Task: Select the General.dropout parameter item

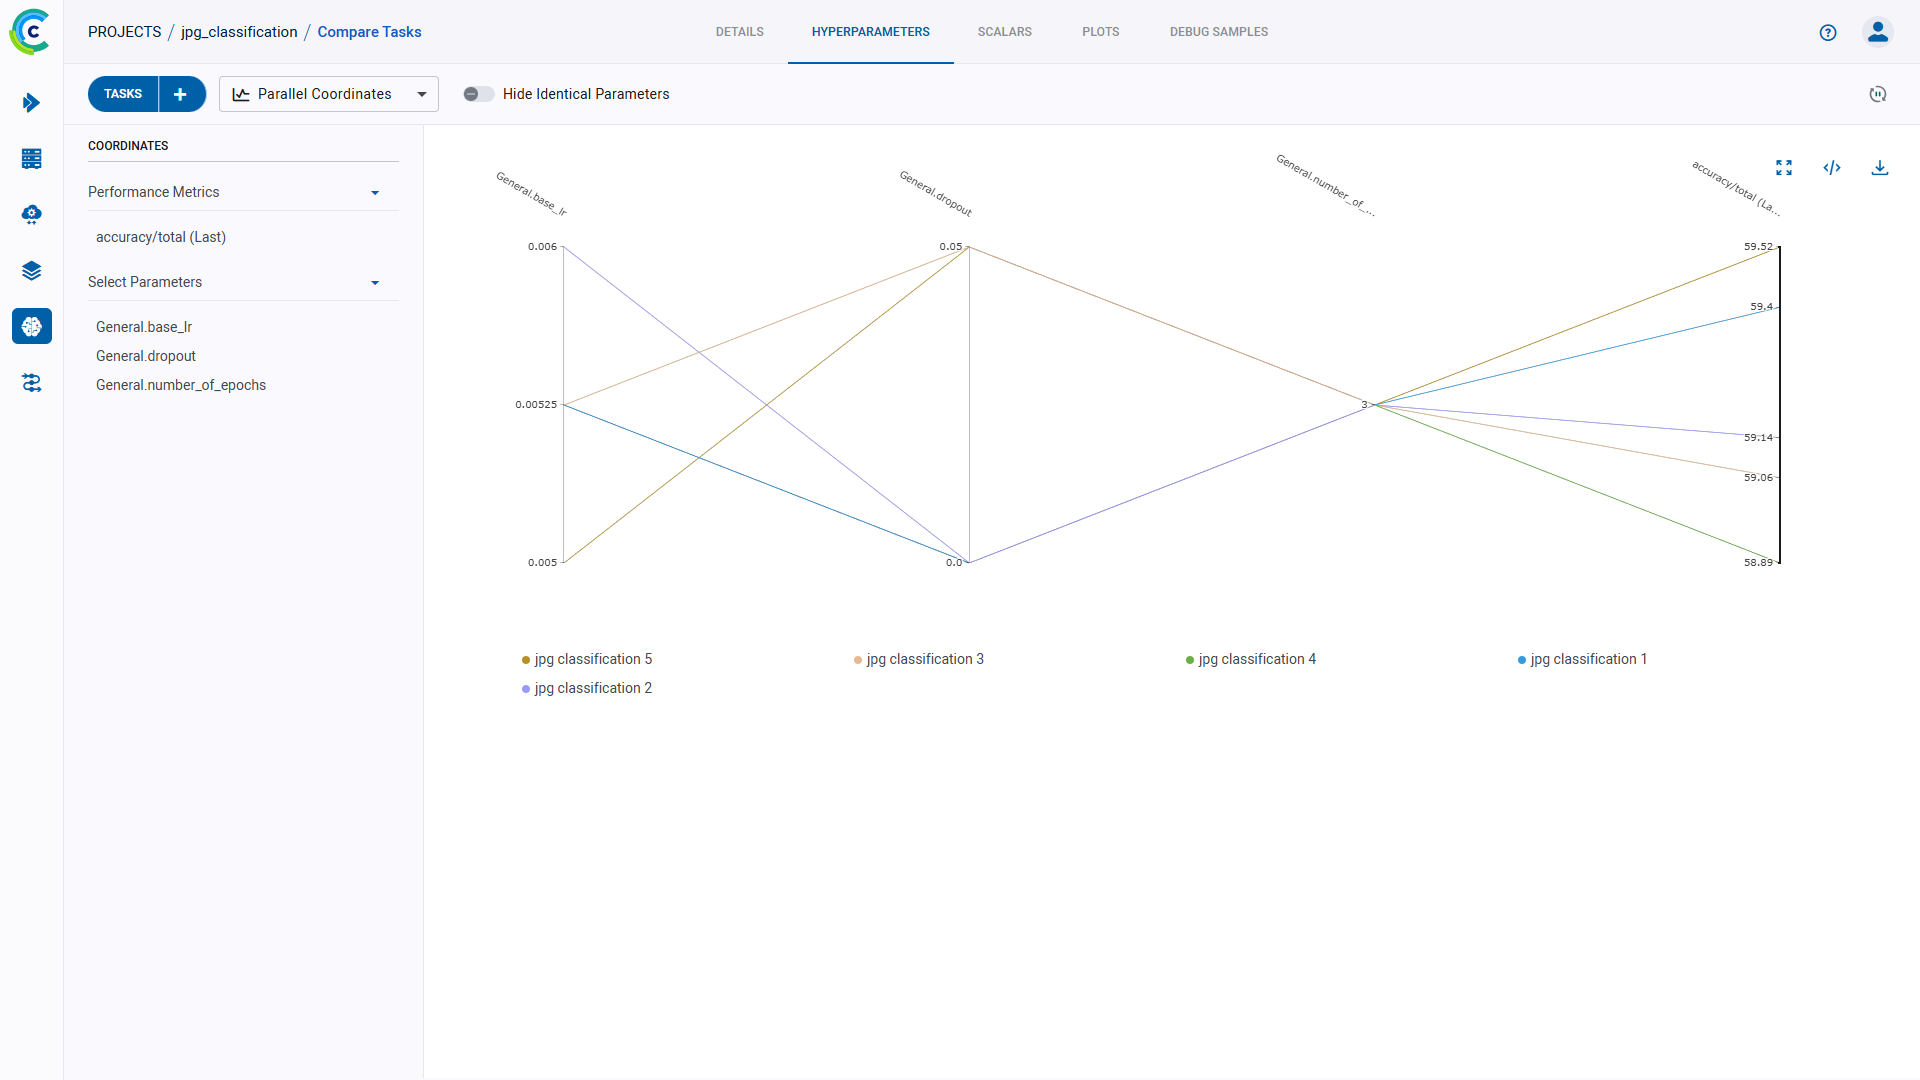Action: point(146,356)
